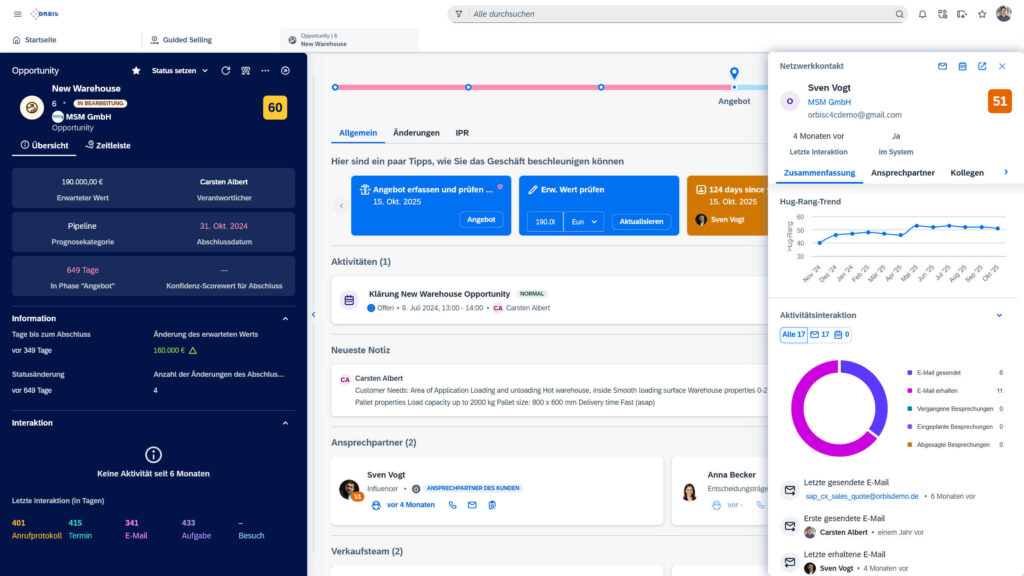Click the external-link icon in Netzwerkkontakt header
This screenshot has height=576, width=1024.
coord(982,66)
